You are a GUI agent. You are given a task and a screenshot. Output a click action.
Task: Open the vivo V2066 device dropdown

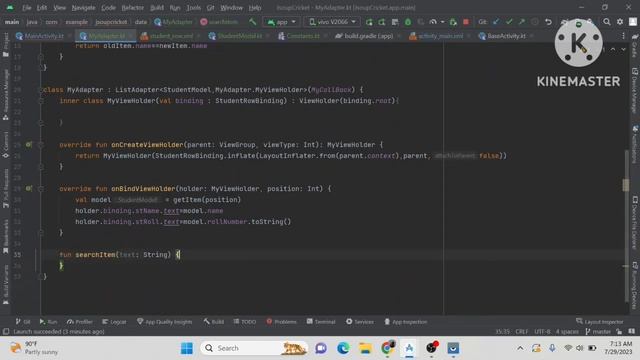332,22
